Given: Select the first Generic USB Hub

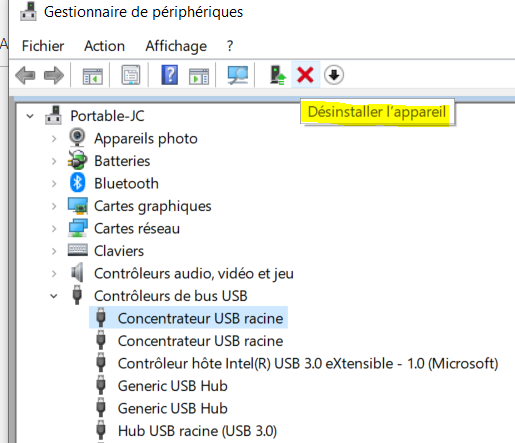Looking at the screenshot, I should pyautogui.click(x=173, y=386).
